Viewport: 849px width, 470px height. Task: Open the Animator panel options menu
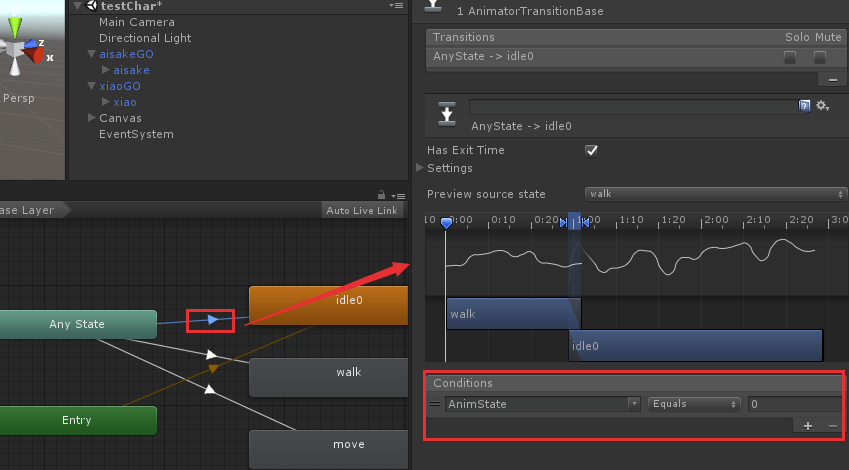[x=399, y=196]
